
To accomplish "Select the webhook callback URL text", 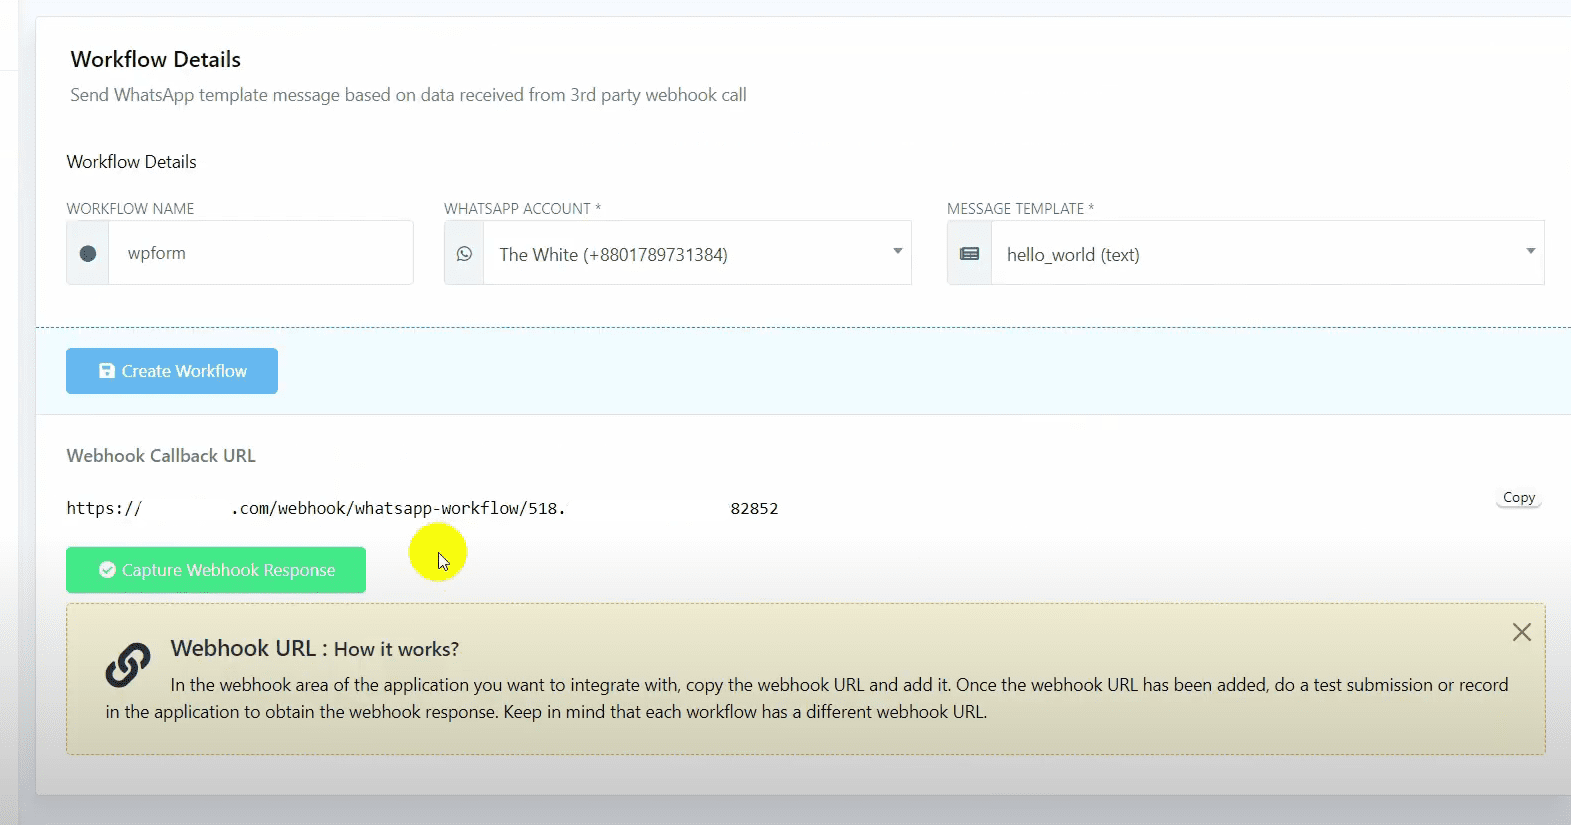I will click(x=421, y=509).
